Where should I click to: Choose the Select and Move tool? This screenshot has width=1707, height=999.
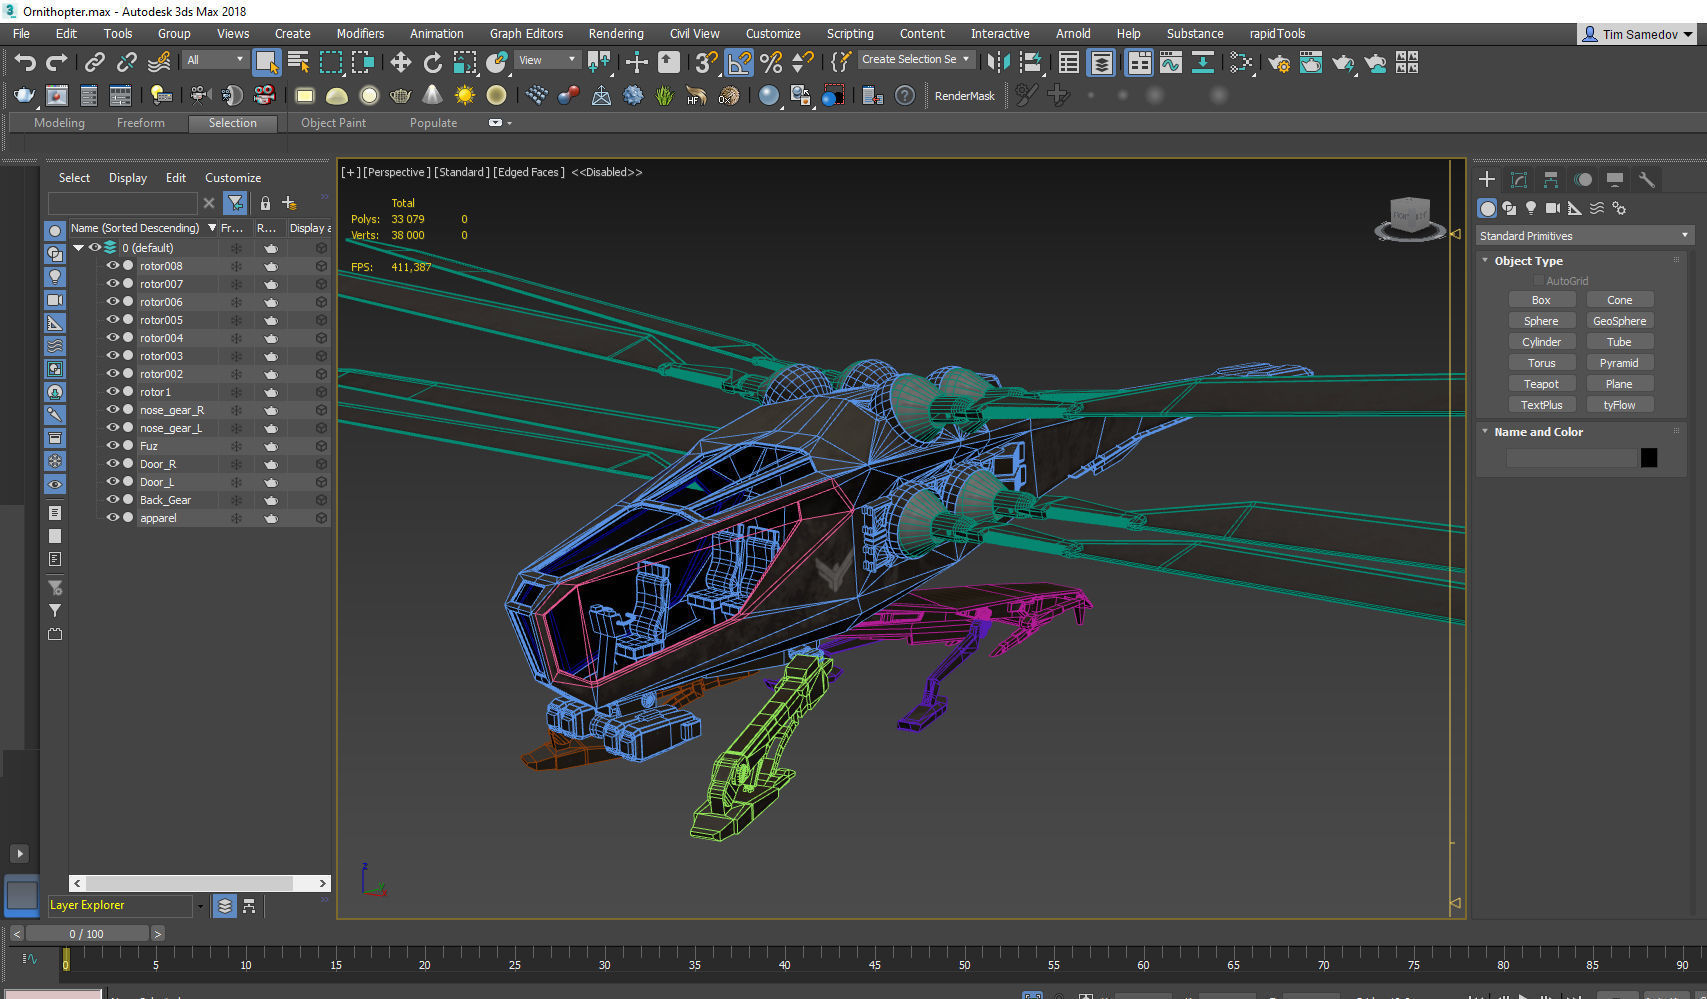tap(400, 62)
